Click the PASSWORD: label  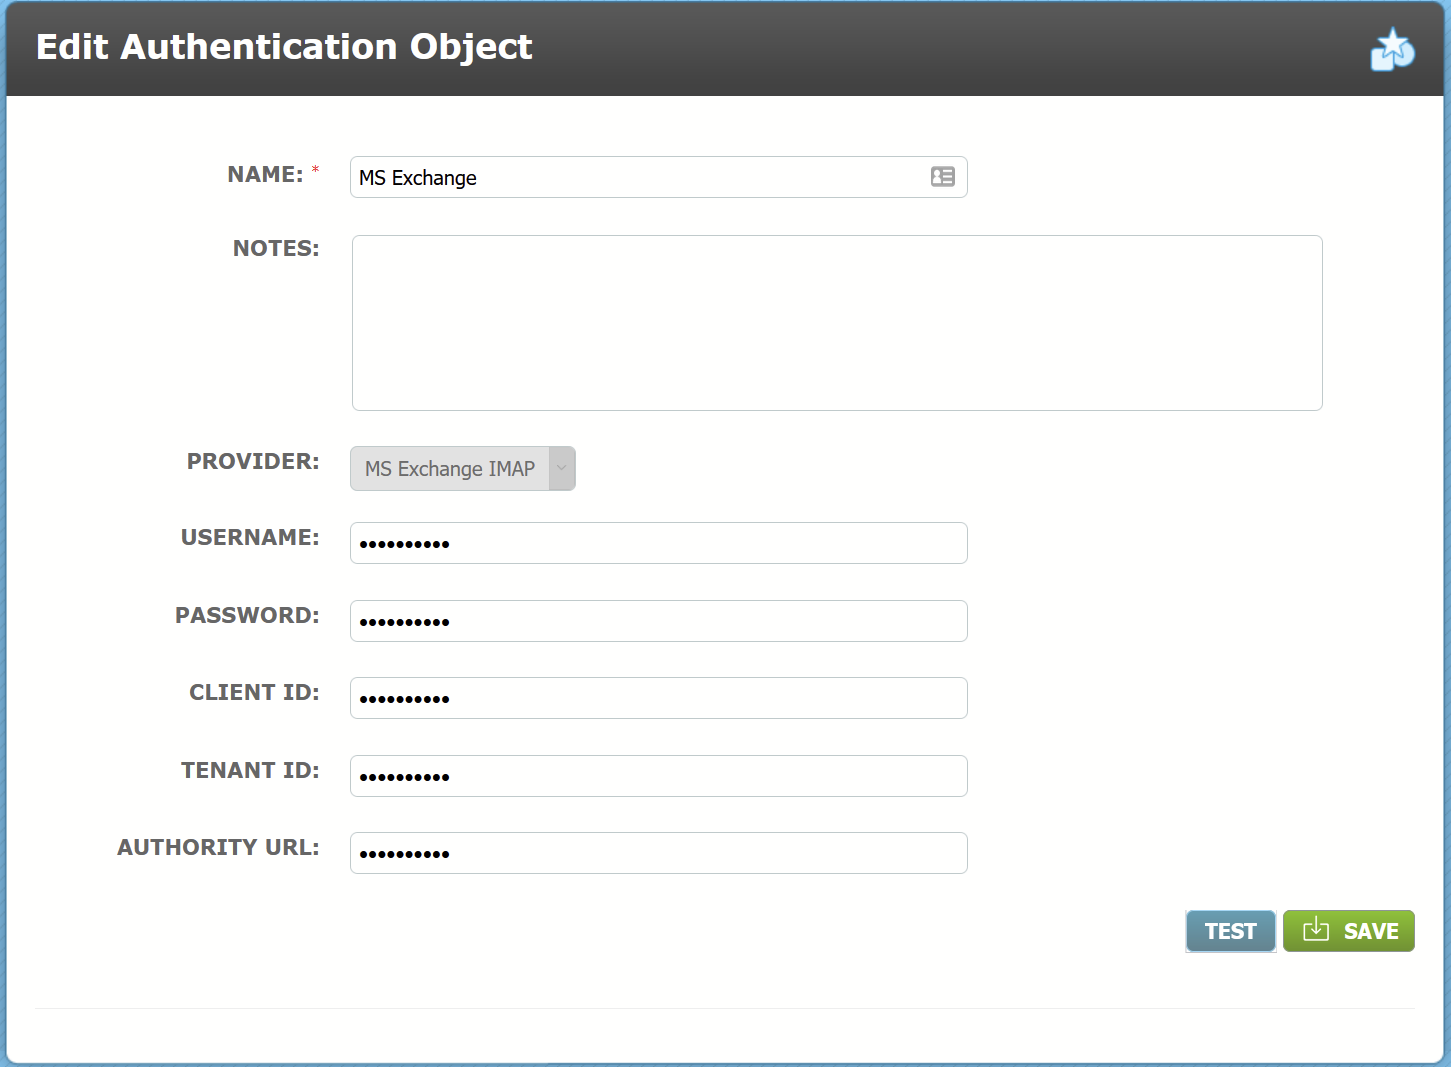click(x=247, y=615)
